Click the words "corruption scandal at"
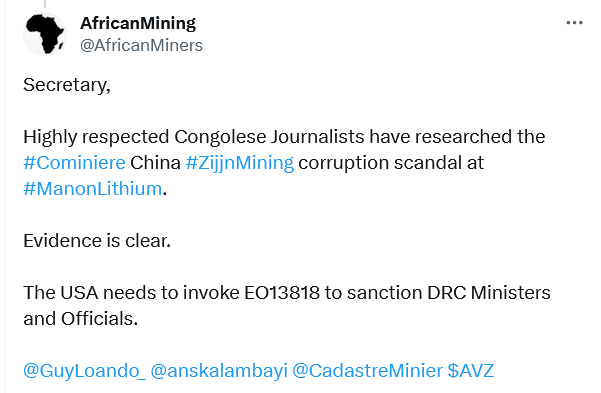This screenshot has height=393, width=601. (x=391, y=163)
